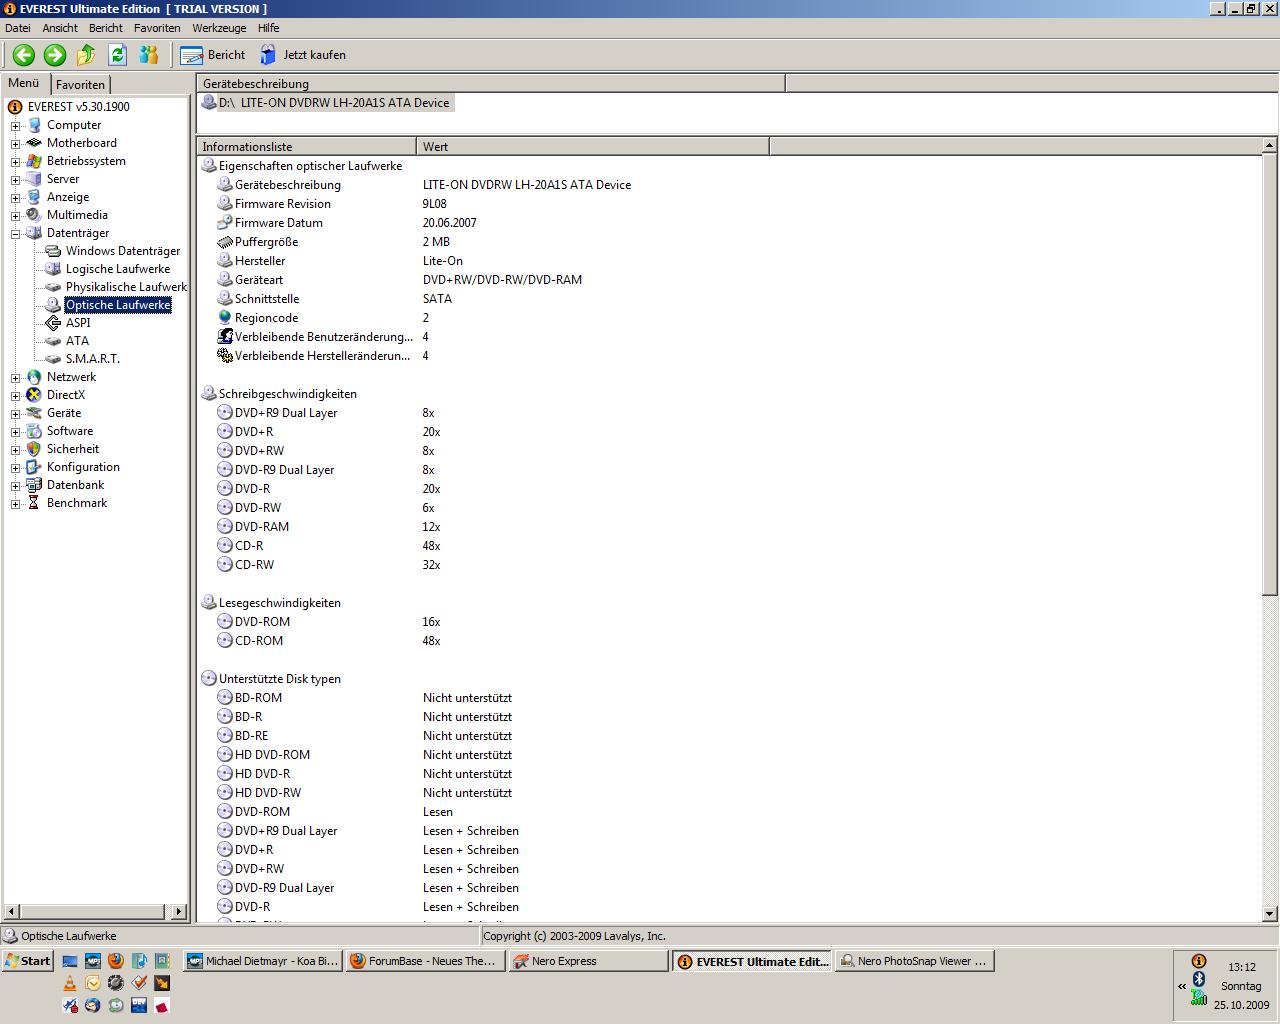
Task: Click the Start button
Action: [28, 961]
